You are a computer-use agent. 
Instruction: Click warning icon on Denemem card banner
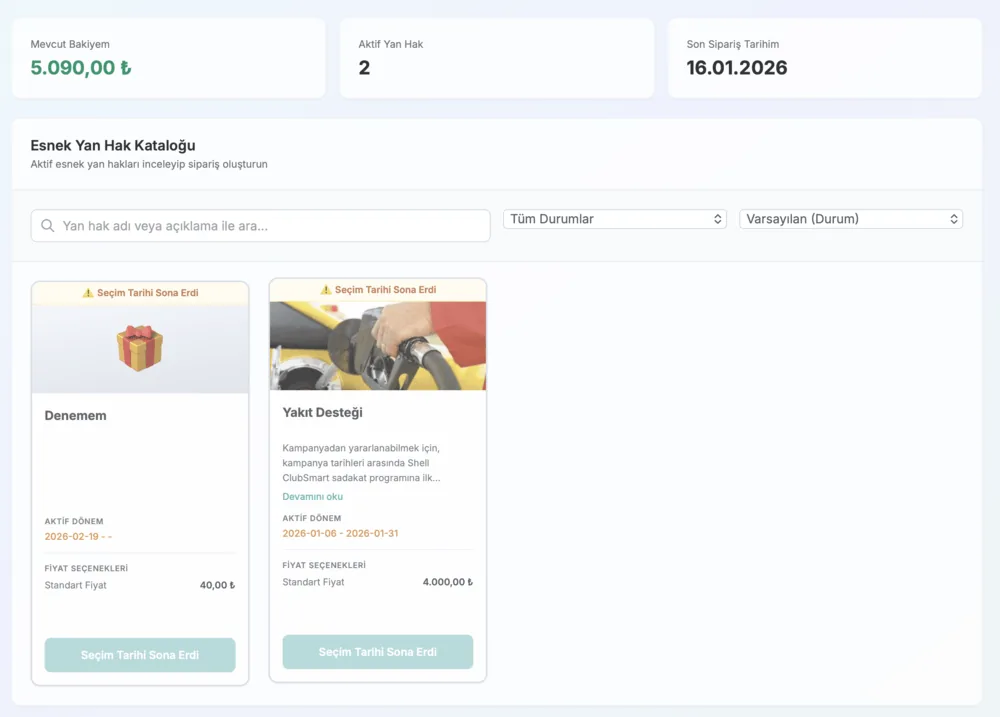click(x=88, y=293)
